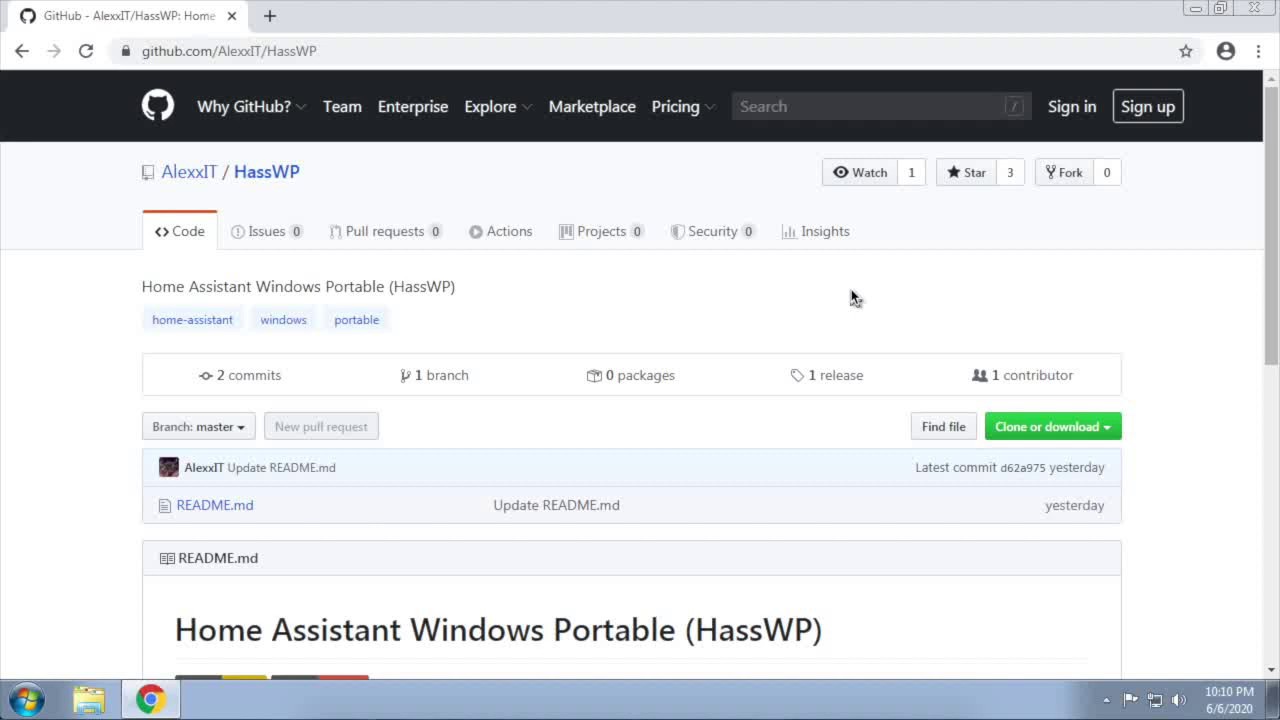Viewport: 1280px width, 720px height.
Task: Select the home-assistant topic tag
Action: click(x=192, y=320)
